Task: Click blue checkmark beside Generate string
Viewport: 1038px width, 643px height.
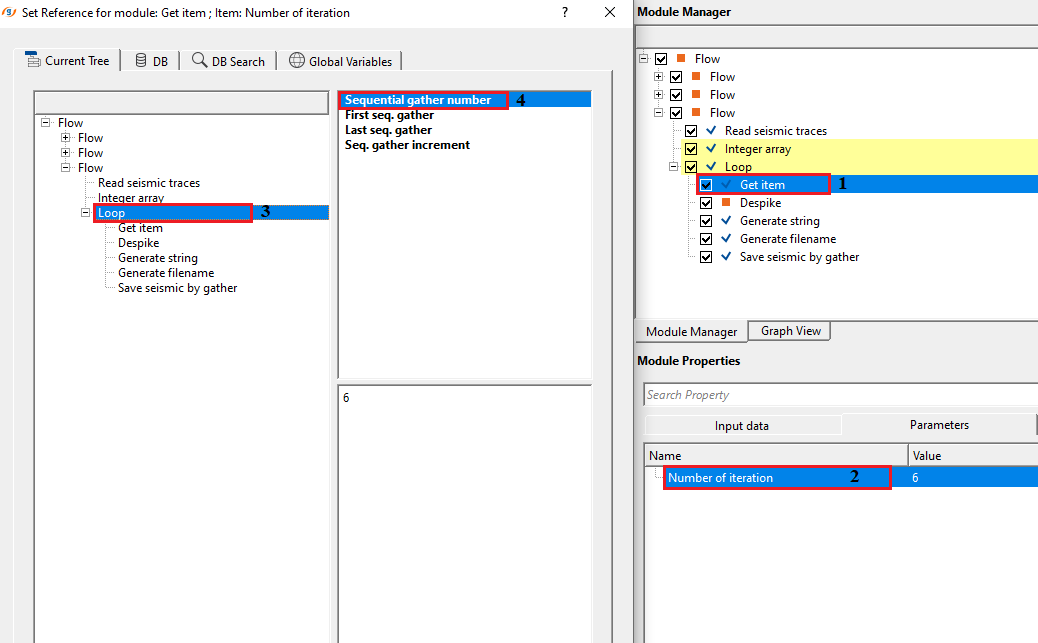Action: (x=726, y=220)
